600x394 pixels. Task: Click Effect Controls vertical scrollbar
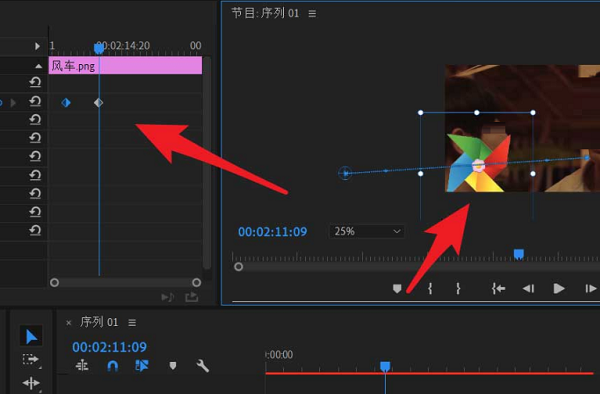pos(207,164)
